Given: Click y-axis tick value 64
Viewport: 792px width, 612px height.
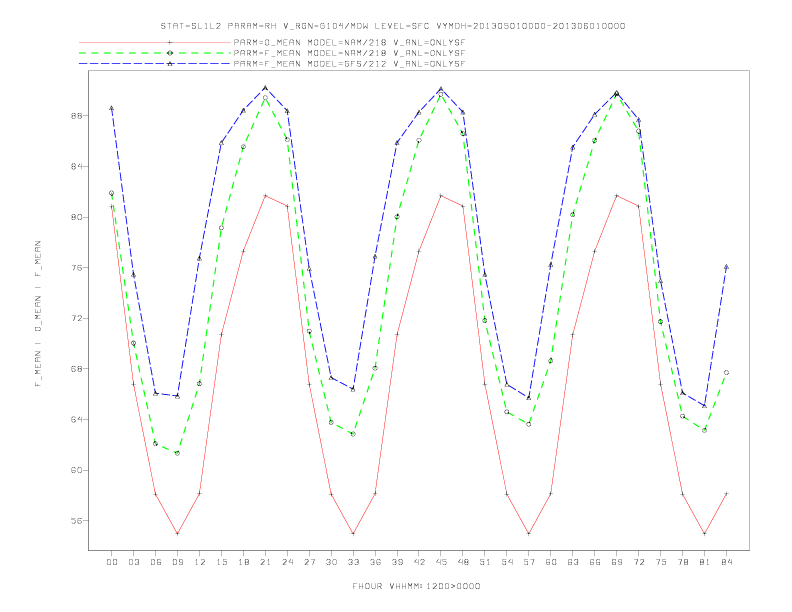Looking at the screenshot, I should click(x=77, y=419).
